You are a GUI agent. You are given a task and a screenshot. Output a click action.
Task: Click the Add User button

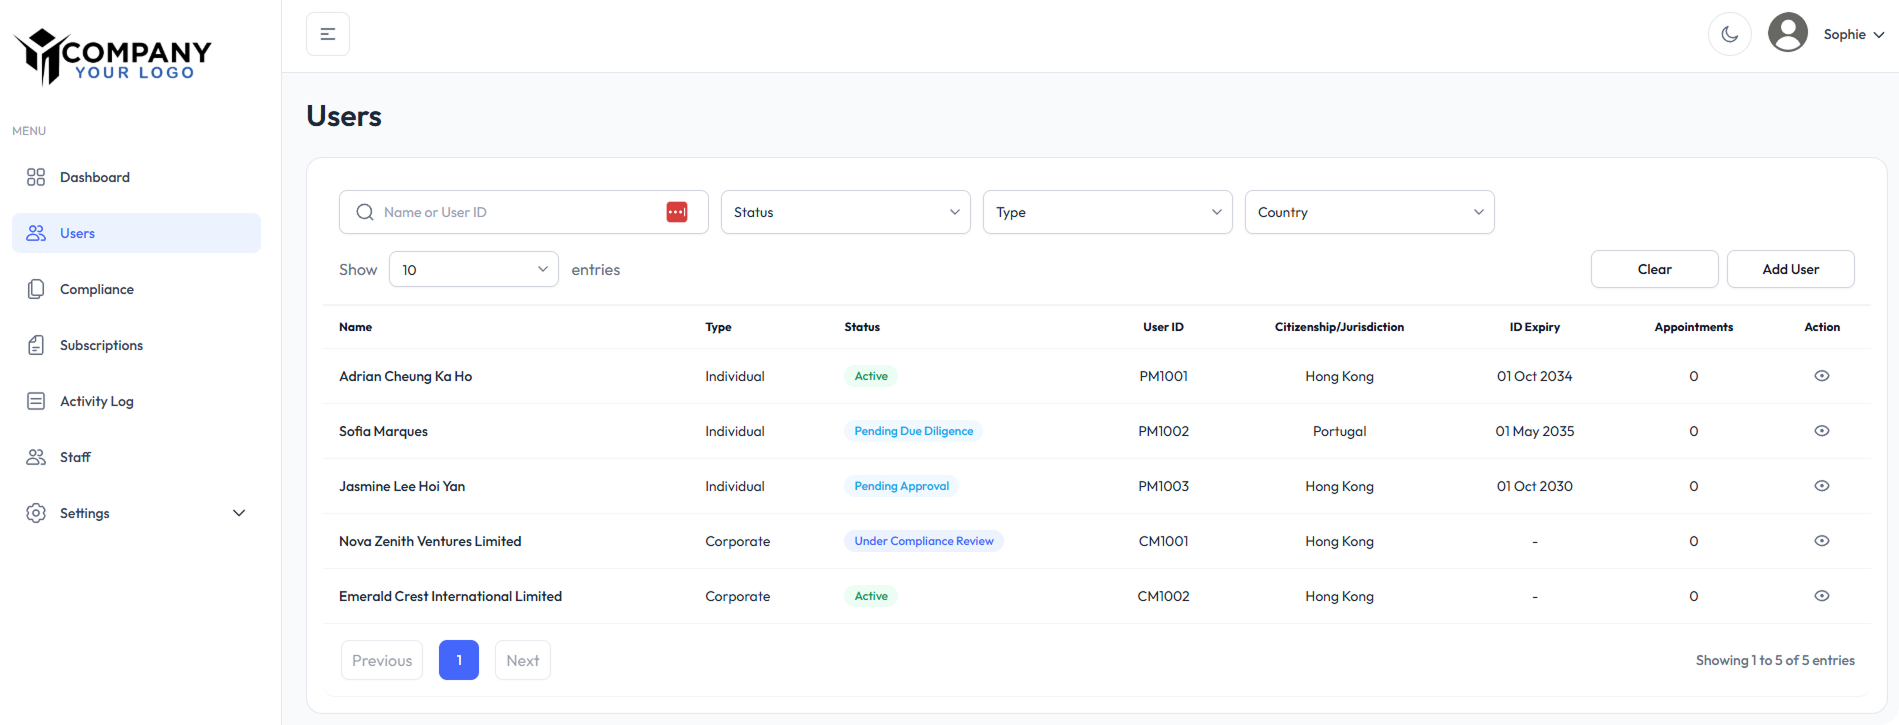point(1791,269)
